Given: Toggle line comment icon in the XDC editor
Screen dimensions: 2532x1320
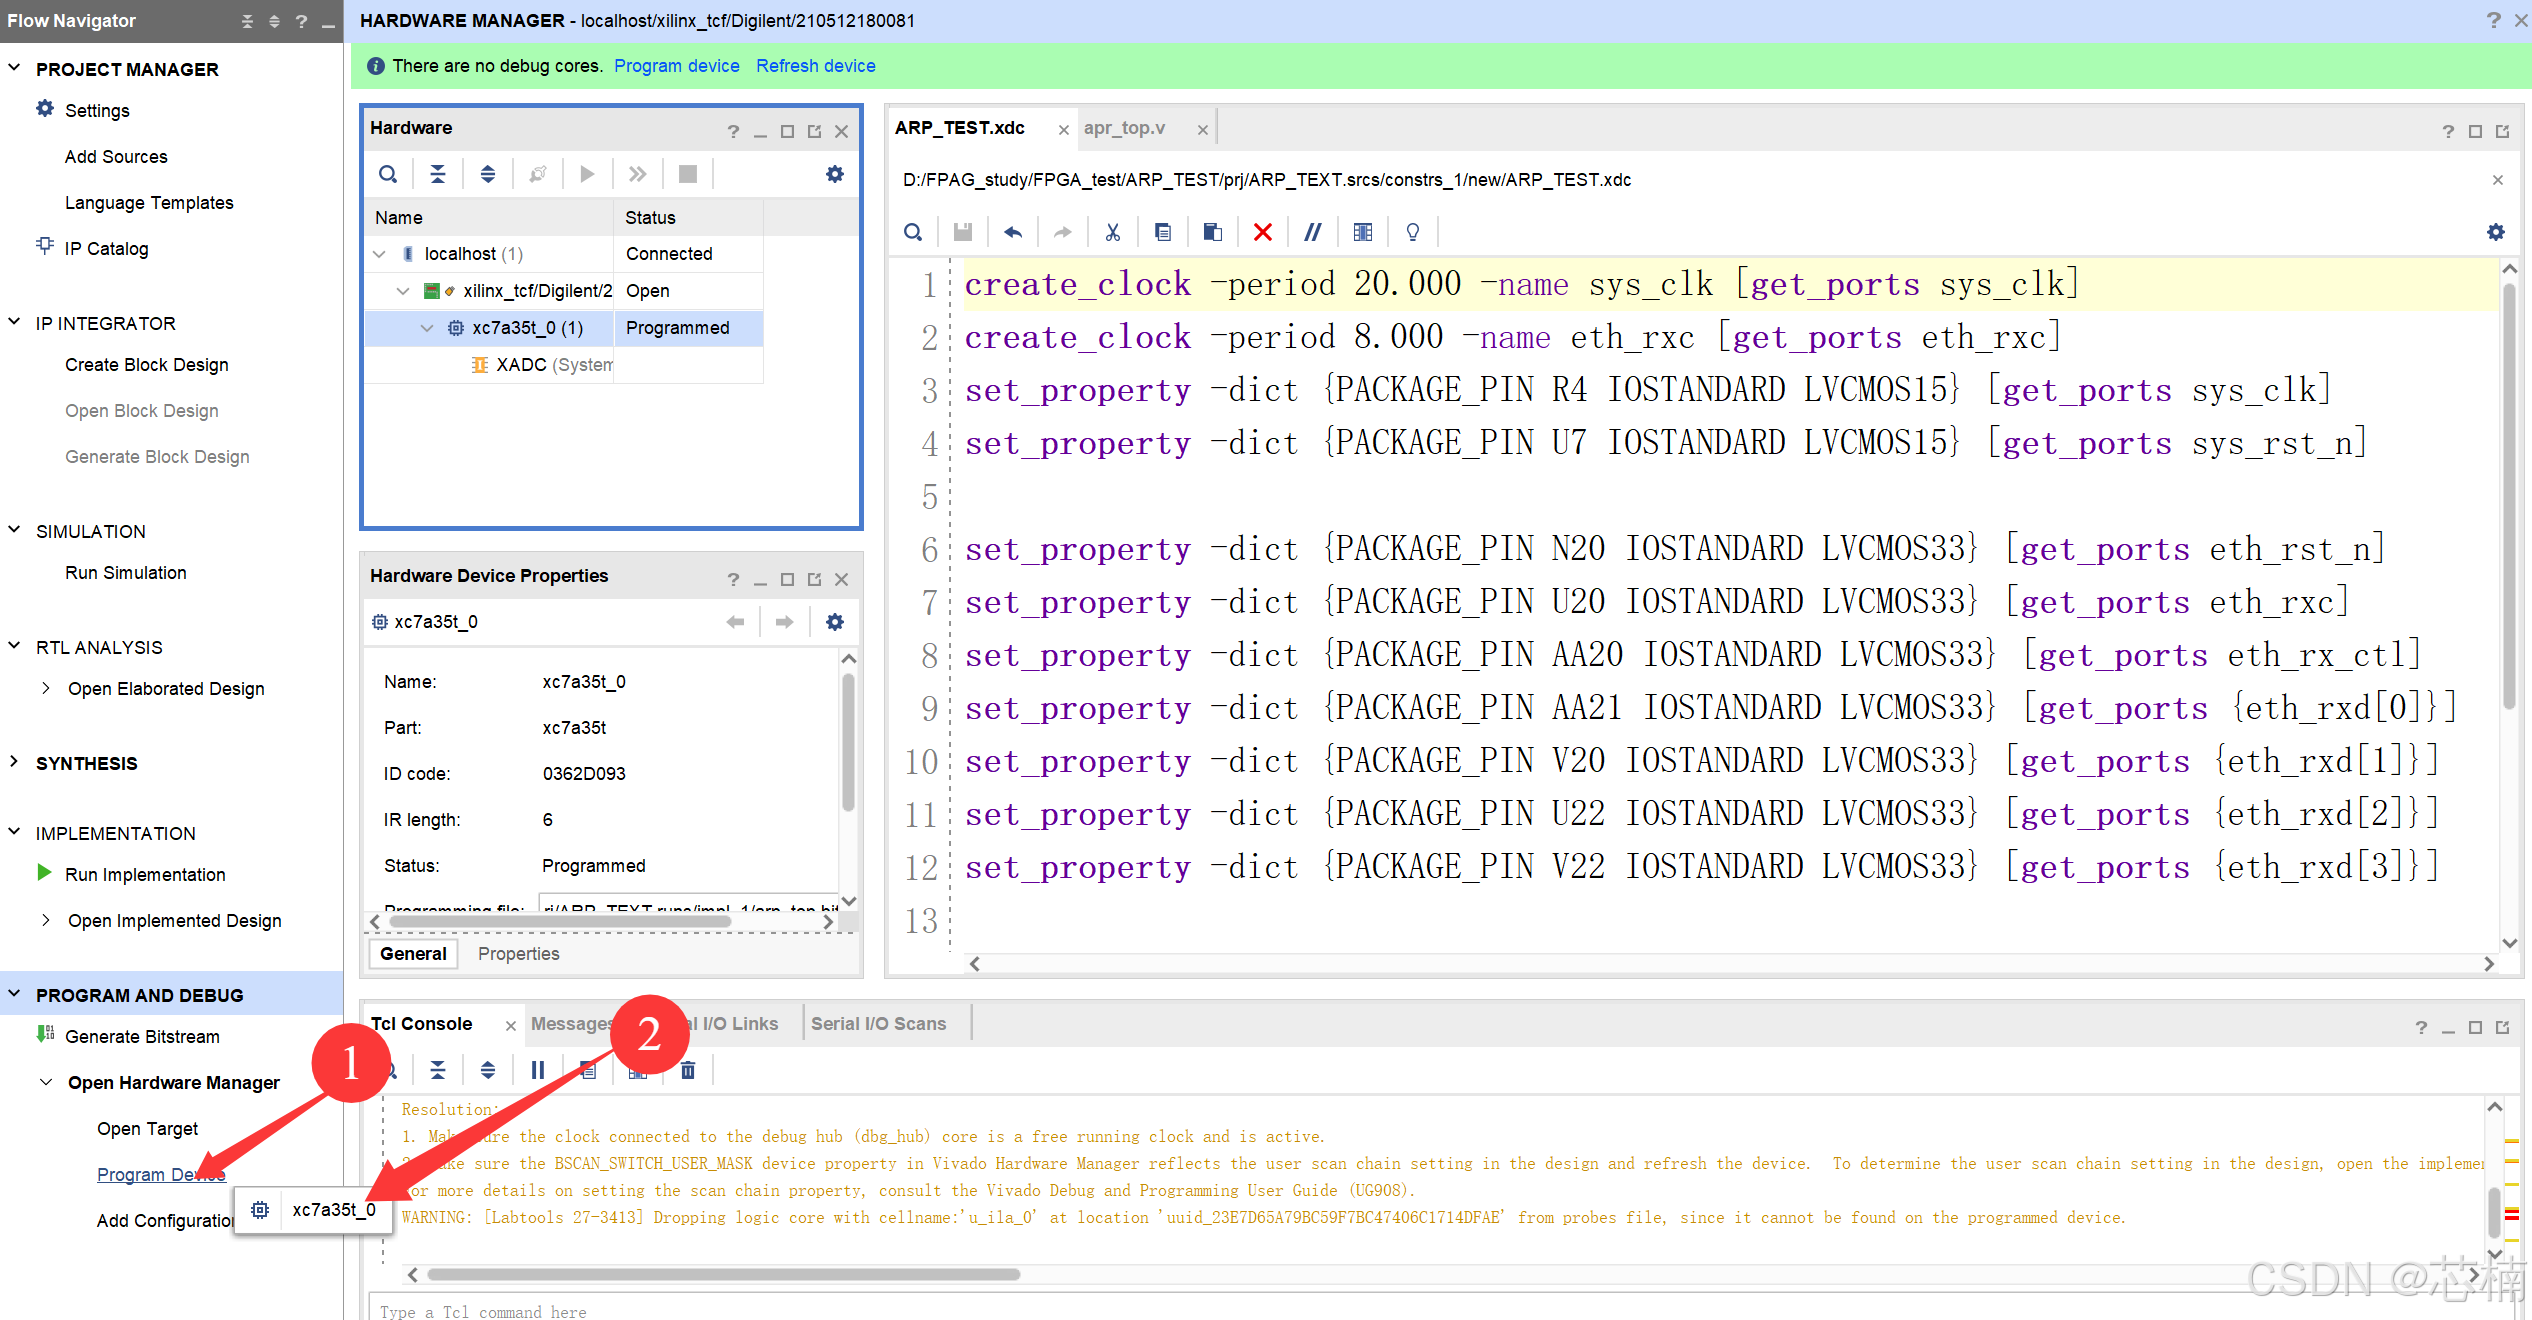Looking at the screenshot, I should (1312, 231).
